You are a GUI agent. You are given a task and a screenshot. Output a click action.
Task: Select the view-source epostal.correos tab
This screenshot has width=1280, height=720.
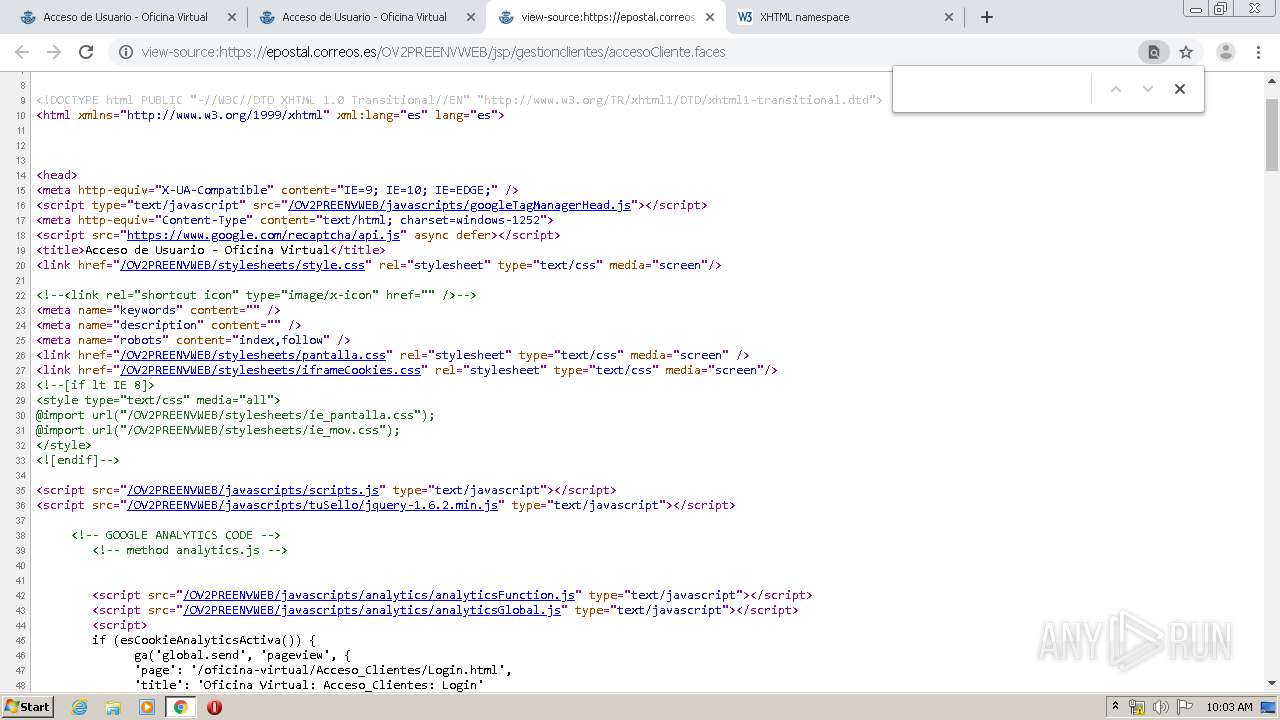(606, 17)
